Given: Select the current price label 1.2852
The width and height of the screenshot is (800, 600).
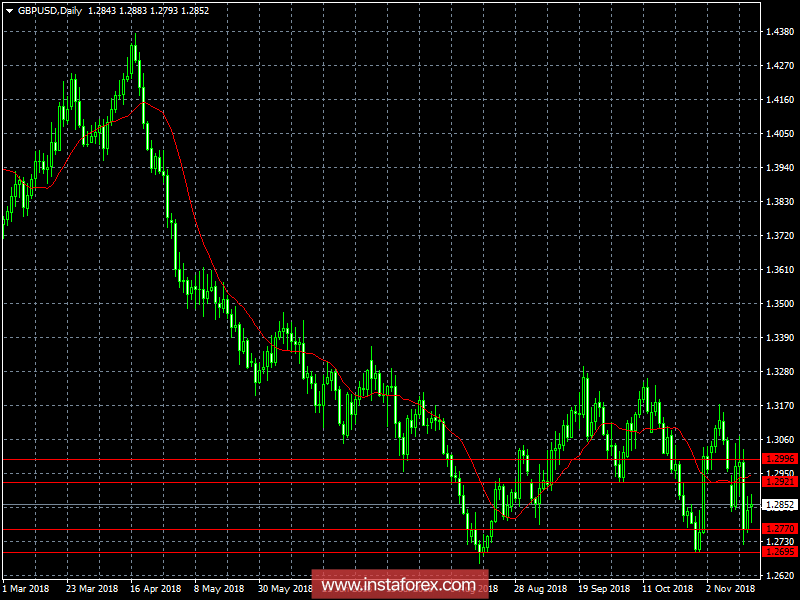Looking at the screenshot, I should 779,505.
